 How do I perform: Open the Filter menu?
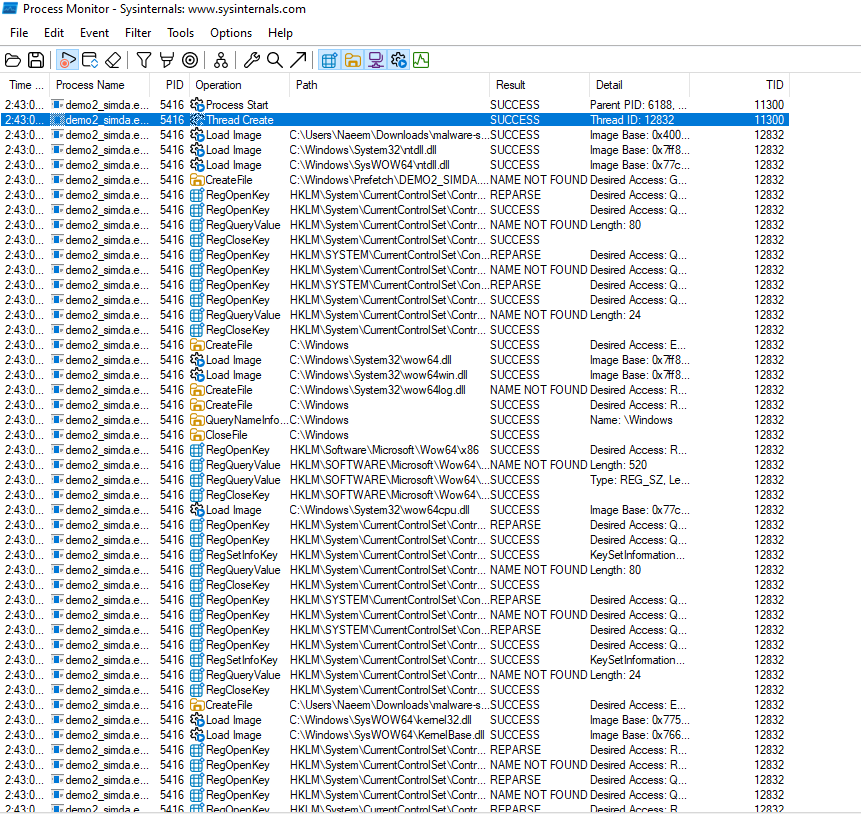tap(138, 33)
